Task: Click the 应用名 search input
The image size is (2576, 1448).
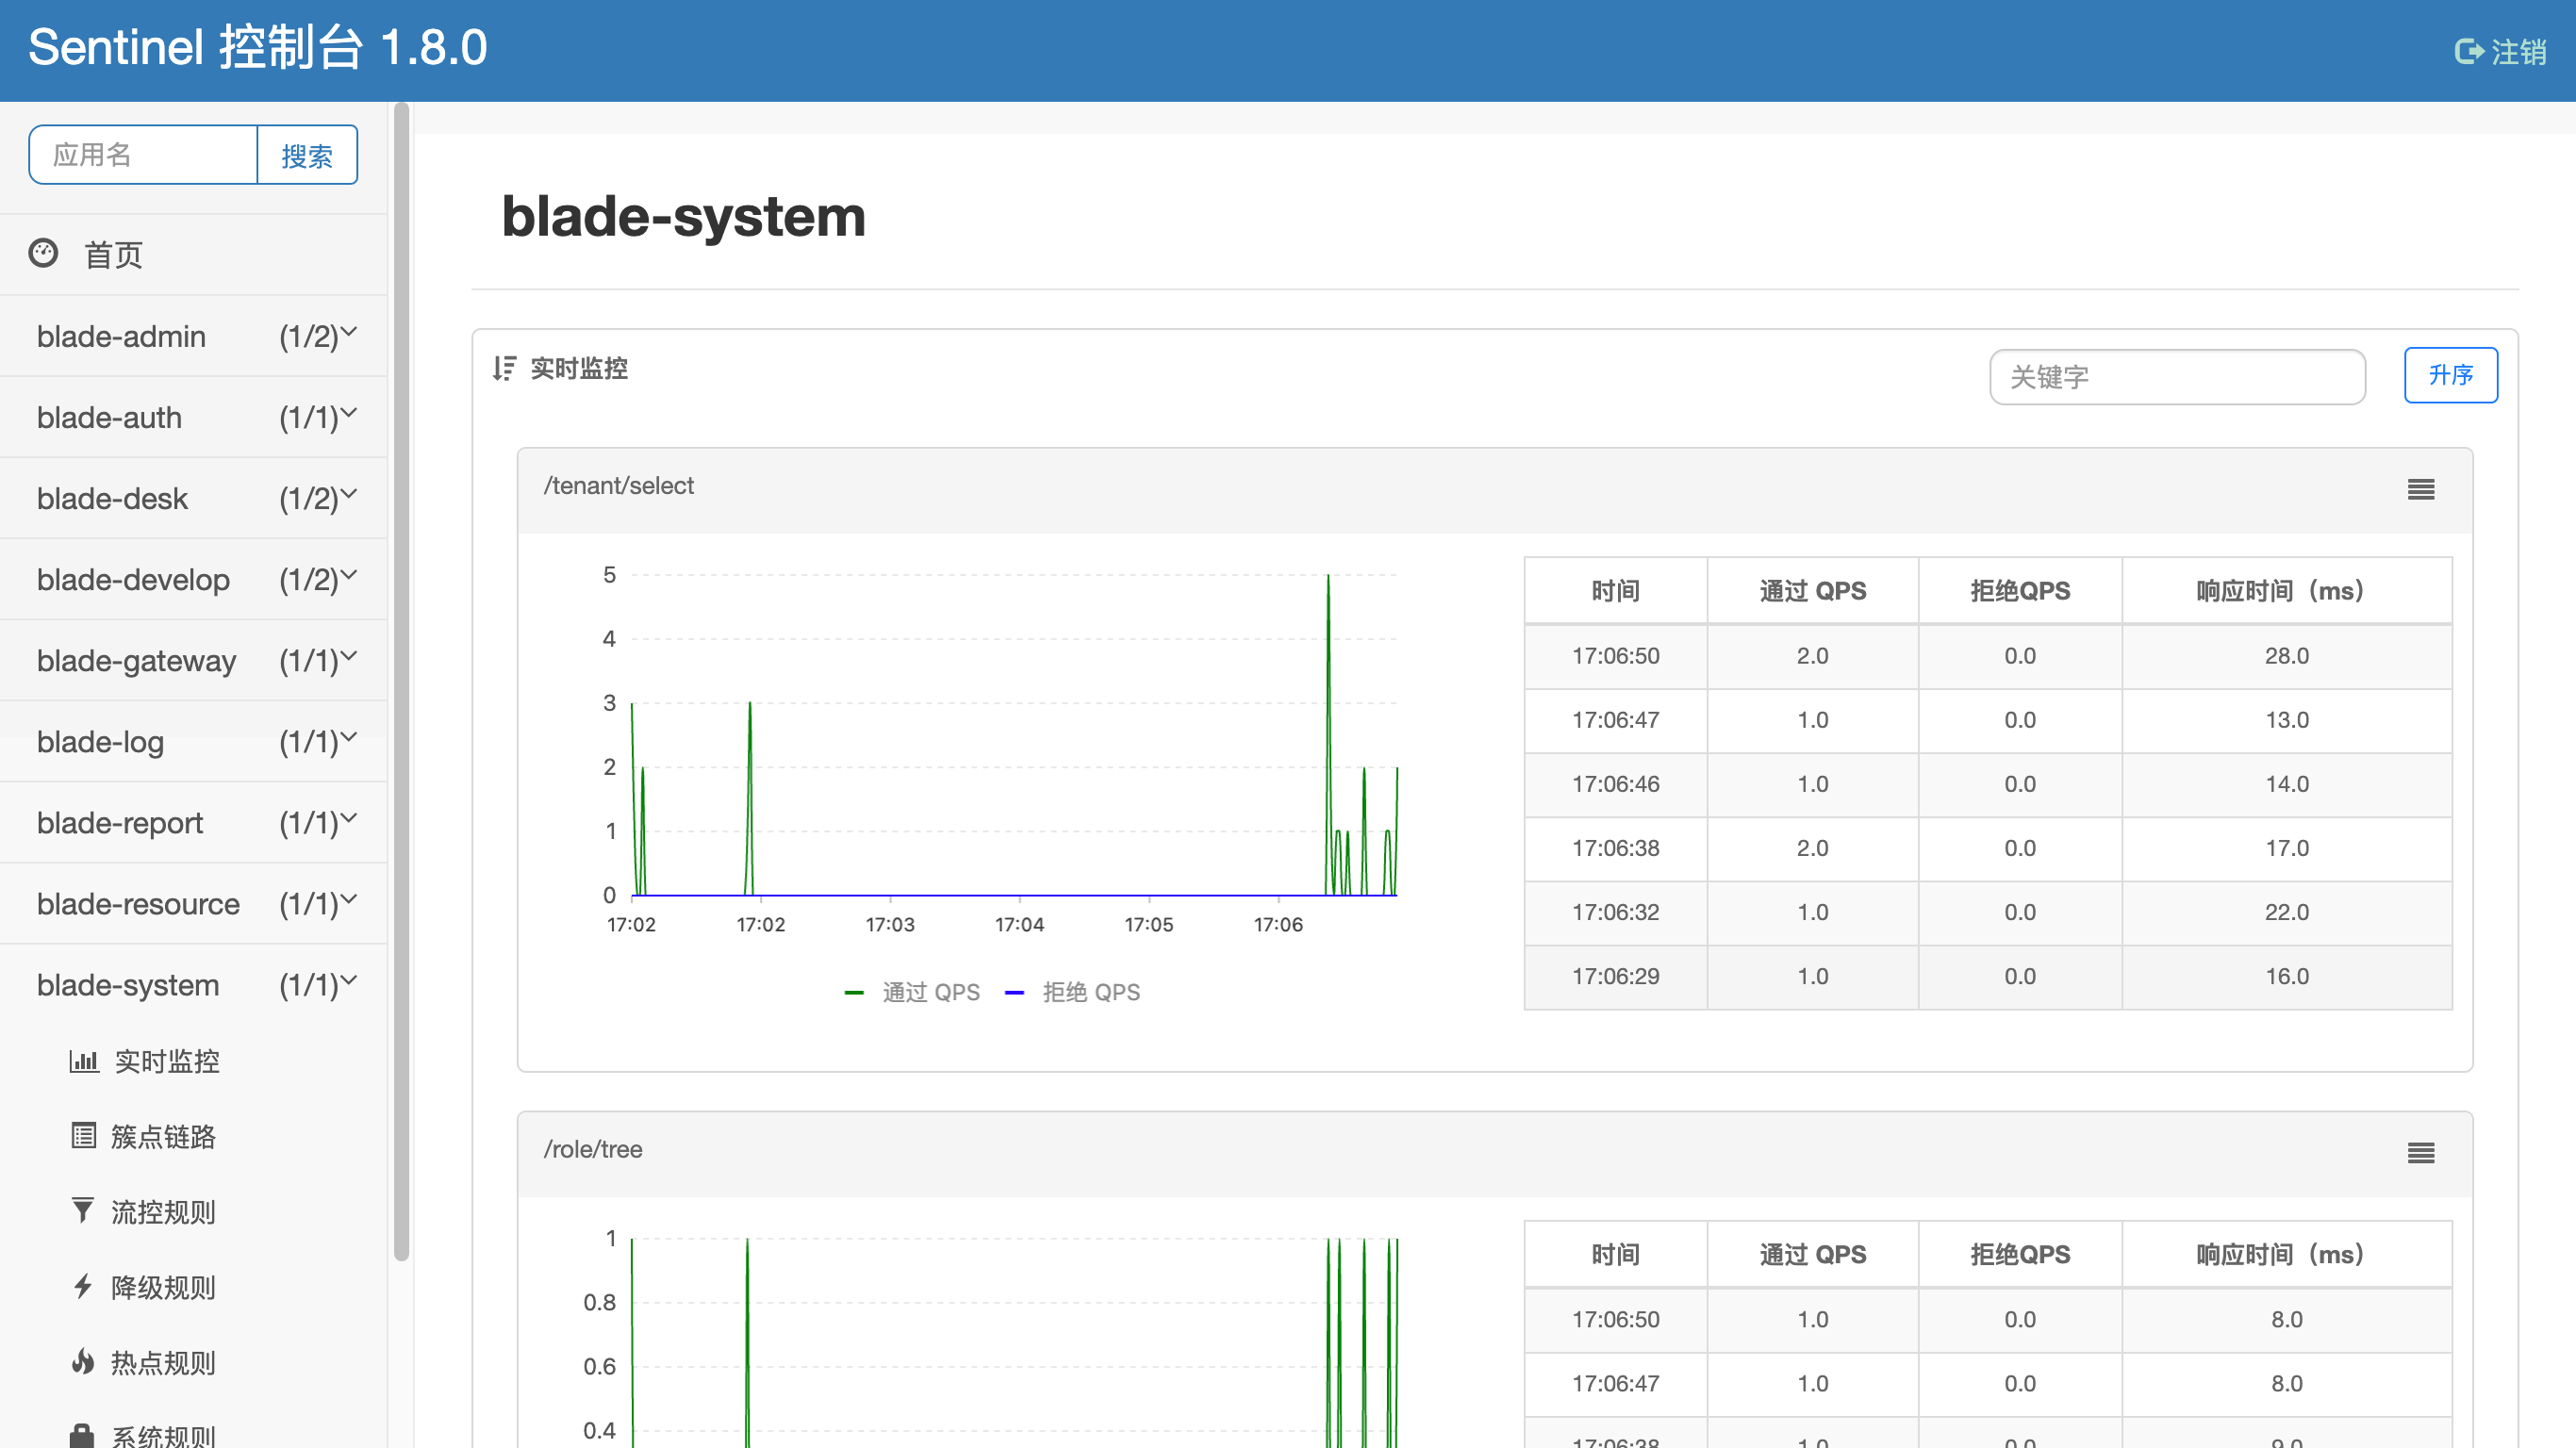Action: pos(143,155)
